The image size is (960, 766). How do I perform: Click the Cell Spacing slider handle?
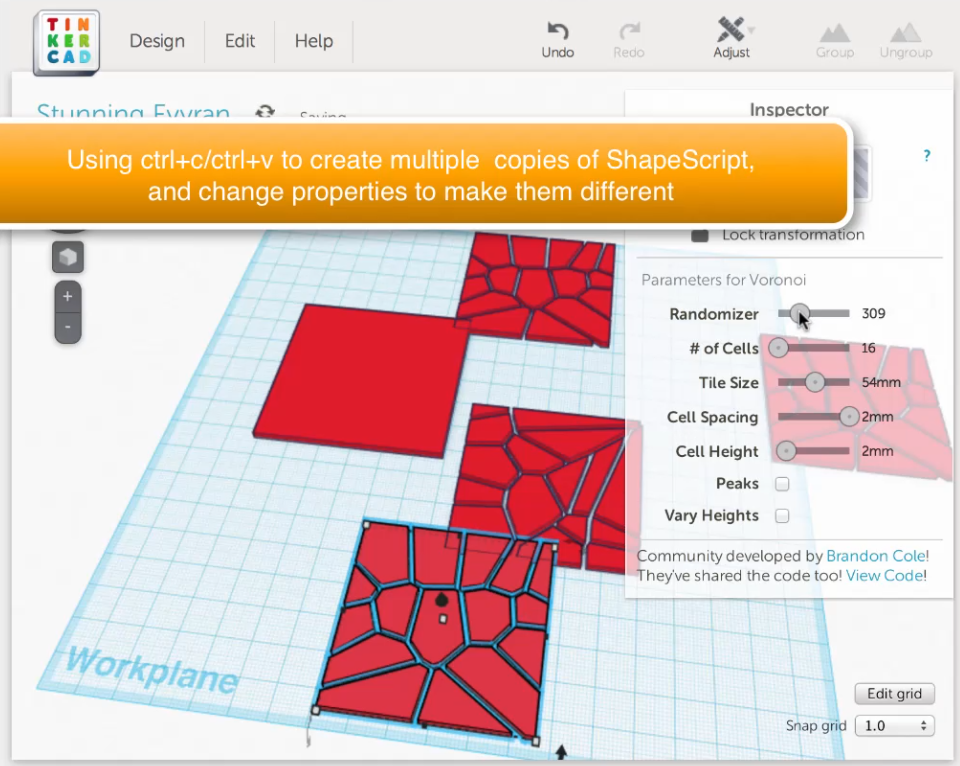849,416
